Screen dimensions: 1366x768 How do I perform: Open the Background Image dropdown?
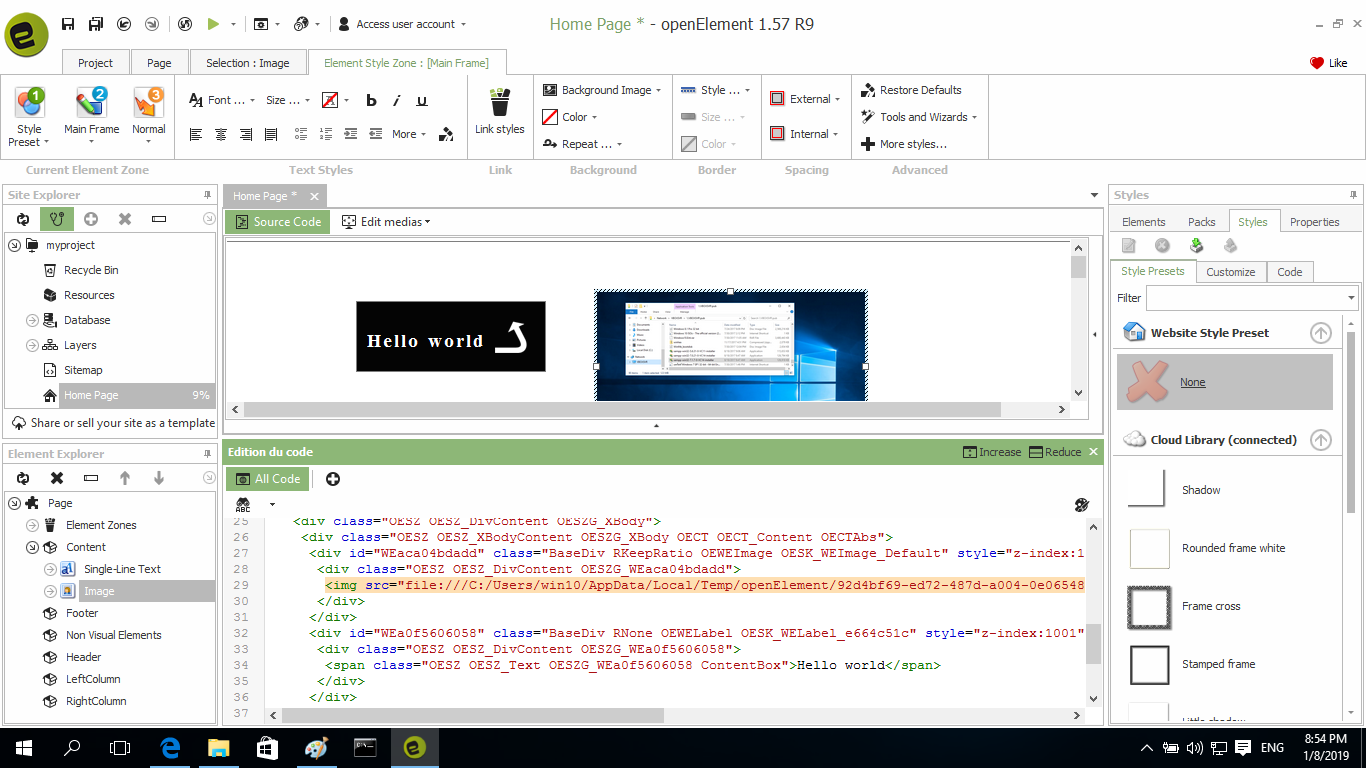(602, 90)
